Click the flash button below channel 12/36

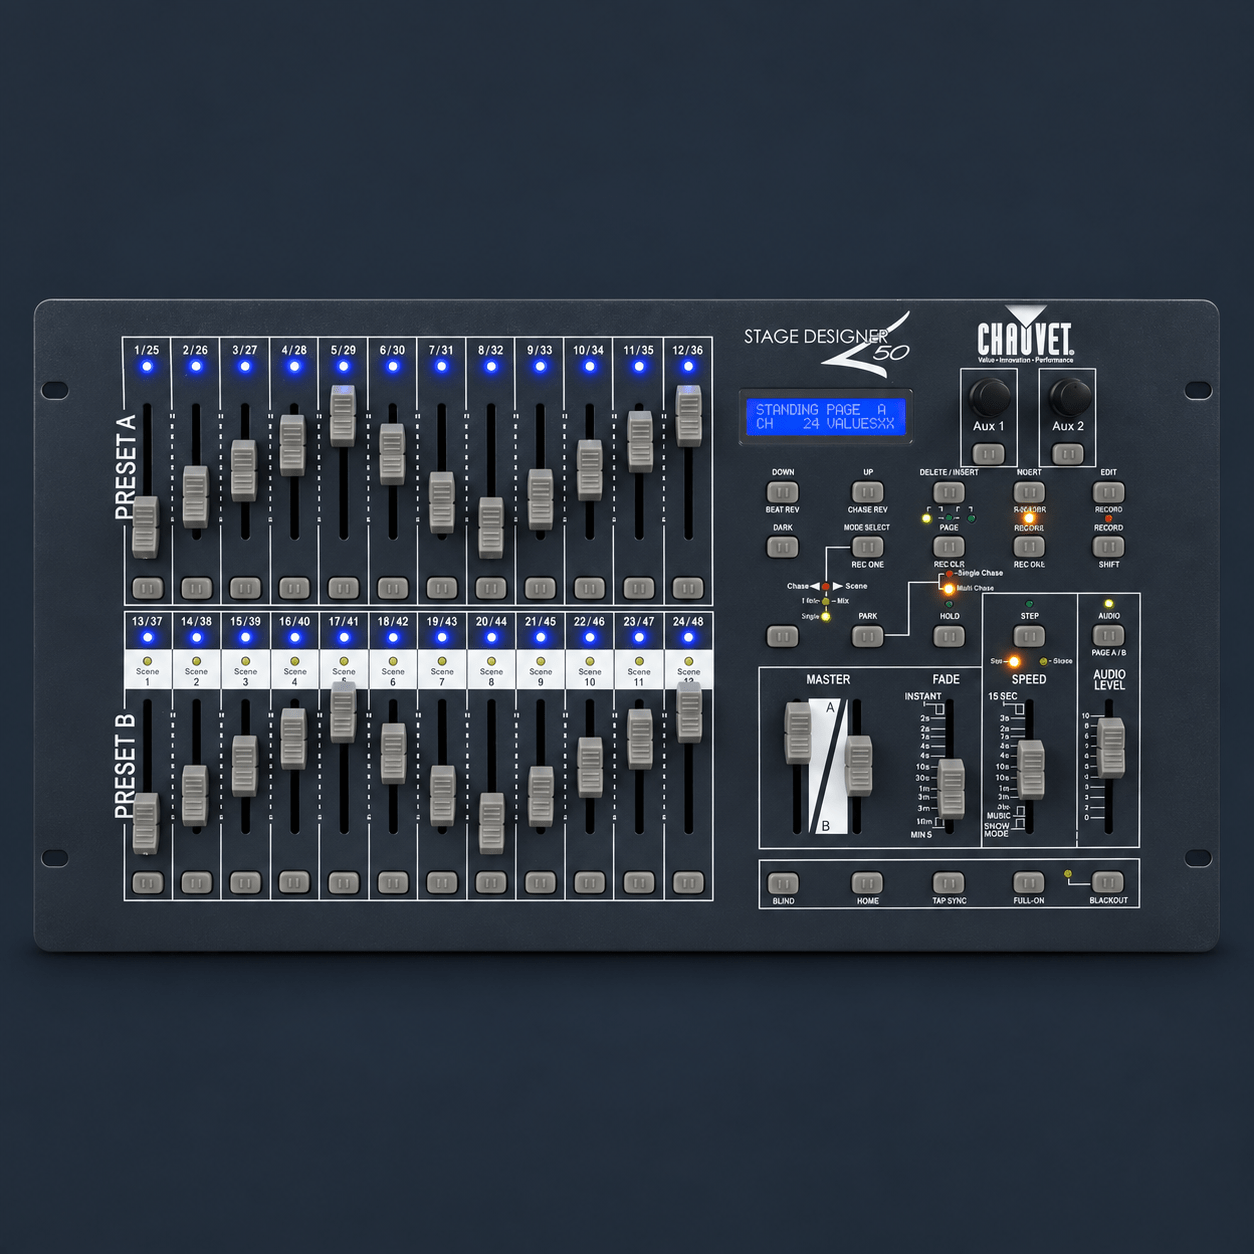(688, 588)
